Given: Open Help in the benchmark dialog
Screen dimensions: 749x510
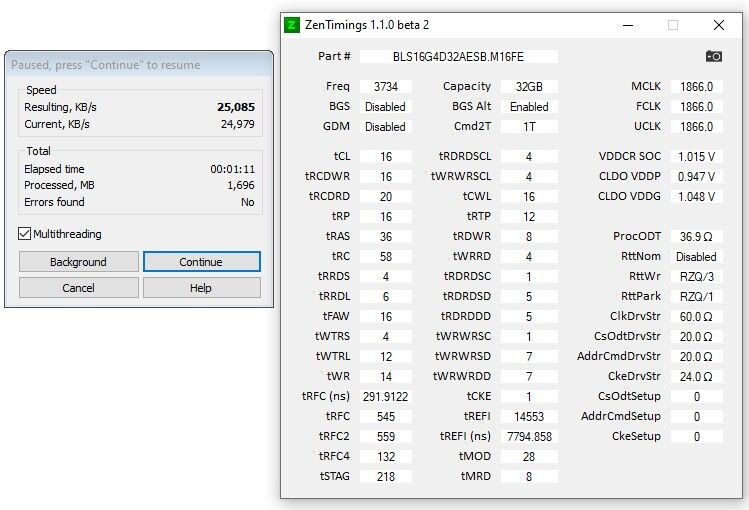Looking at the screenshot, I should pyautogui.click(x=202, y=288).
